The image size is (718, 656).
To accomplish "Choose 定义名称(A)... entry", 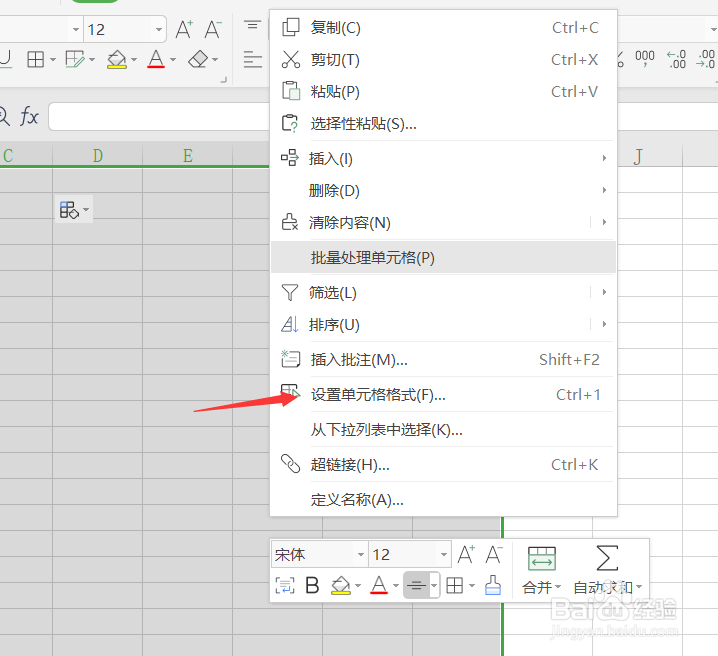I will pos(443,500).
